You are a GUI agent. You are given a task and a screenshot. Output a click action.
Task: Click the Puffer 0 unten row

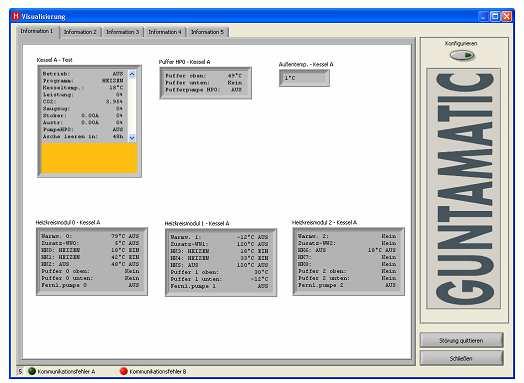90,278
